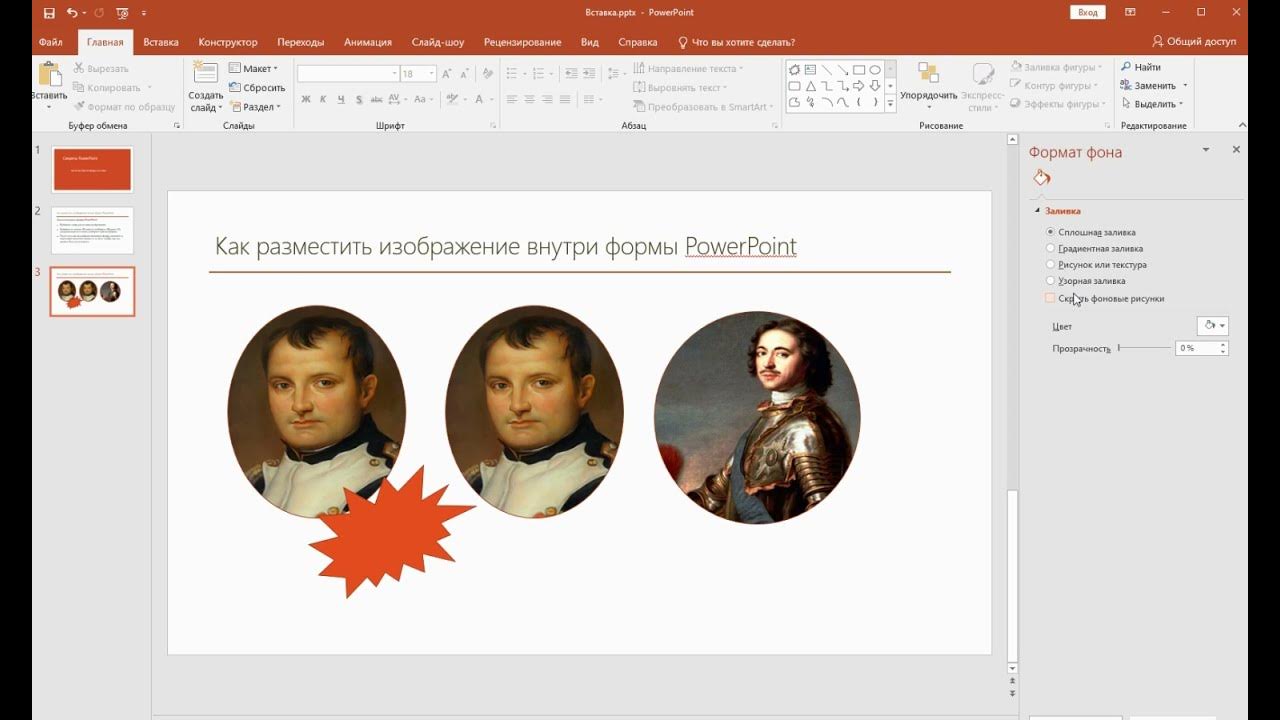Open the Макет layout dropdown
The height and width of the screenshot is (720, 1280).
(x=254, y=68)
